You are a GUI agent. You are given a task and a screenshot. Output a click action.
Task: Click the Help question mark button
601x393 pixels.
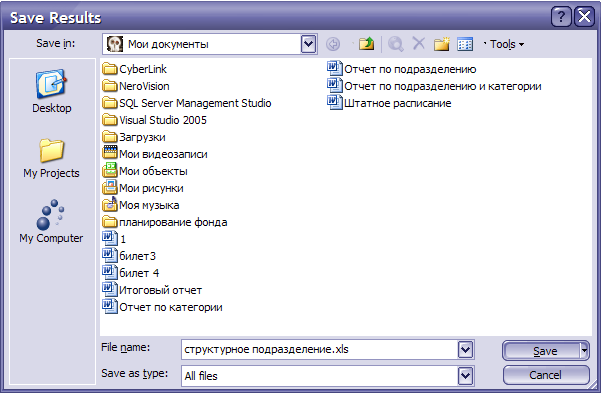pos(561,17)
